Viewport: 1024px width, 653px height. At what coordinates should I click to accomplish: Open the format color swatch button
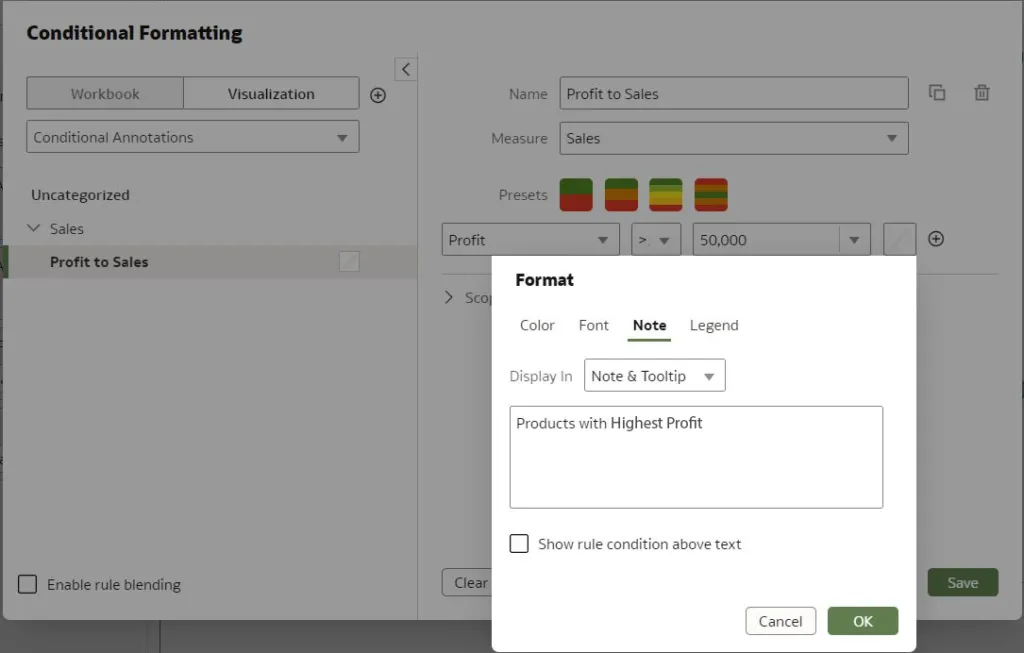tap(900, 240)
